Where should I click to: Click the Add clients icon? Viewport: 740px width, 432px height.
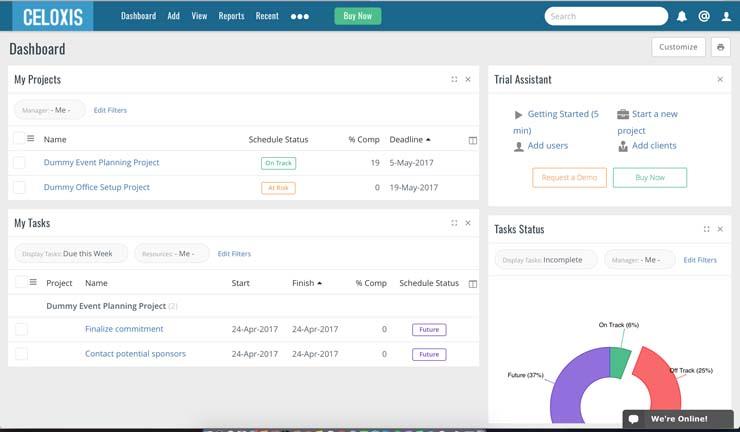[x=623, y=146]
